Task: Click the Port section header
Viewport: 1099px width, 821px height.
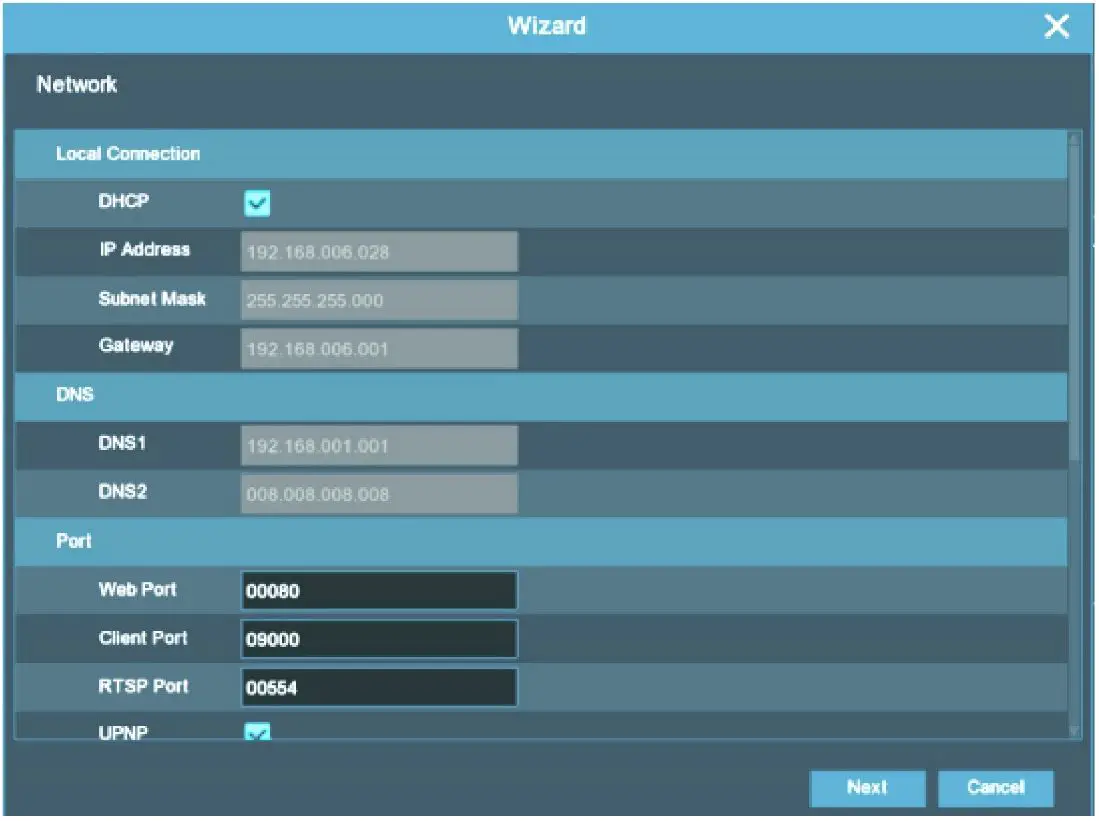Action: [73, 541]
